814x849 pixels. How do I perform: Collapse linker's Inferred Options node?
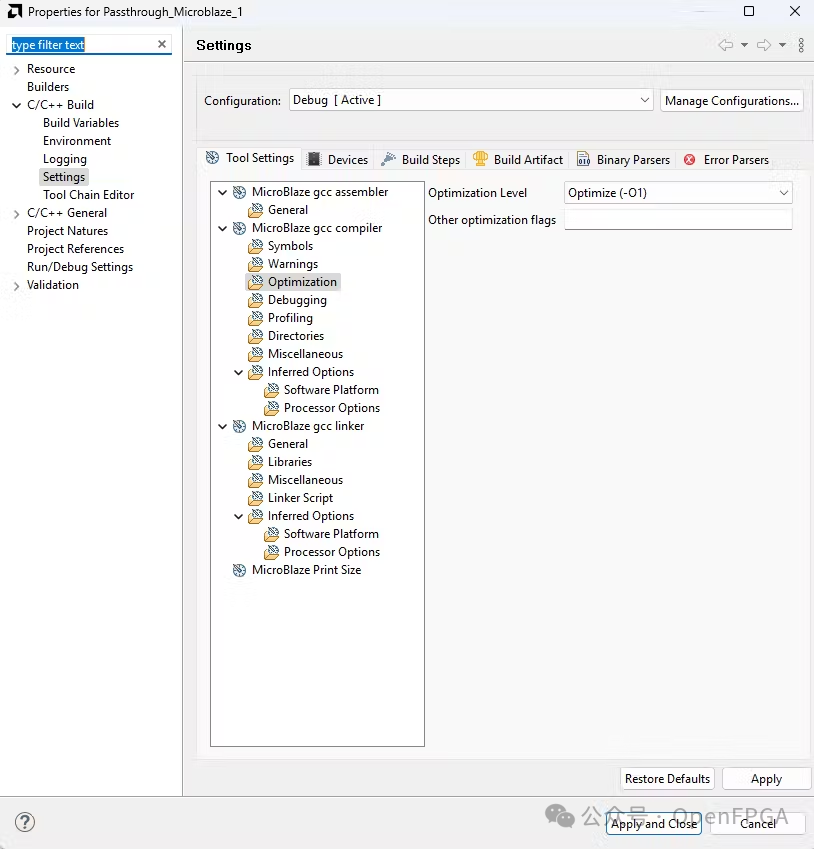238,517
